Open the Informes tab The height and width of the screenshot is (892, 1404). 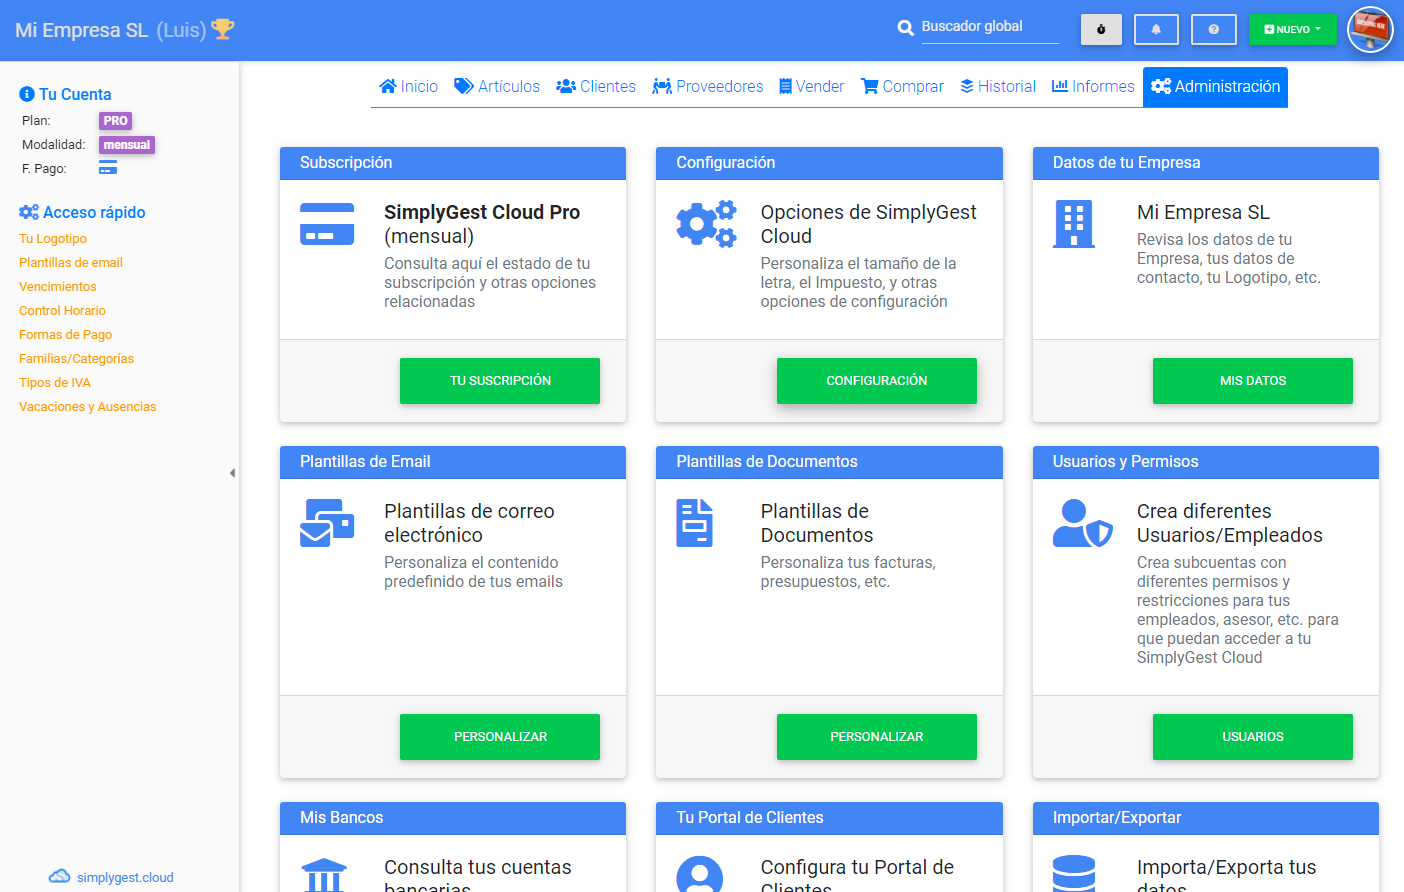pos(1092,86)
